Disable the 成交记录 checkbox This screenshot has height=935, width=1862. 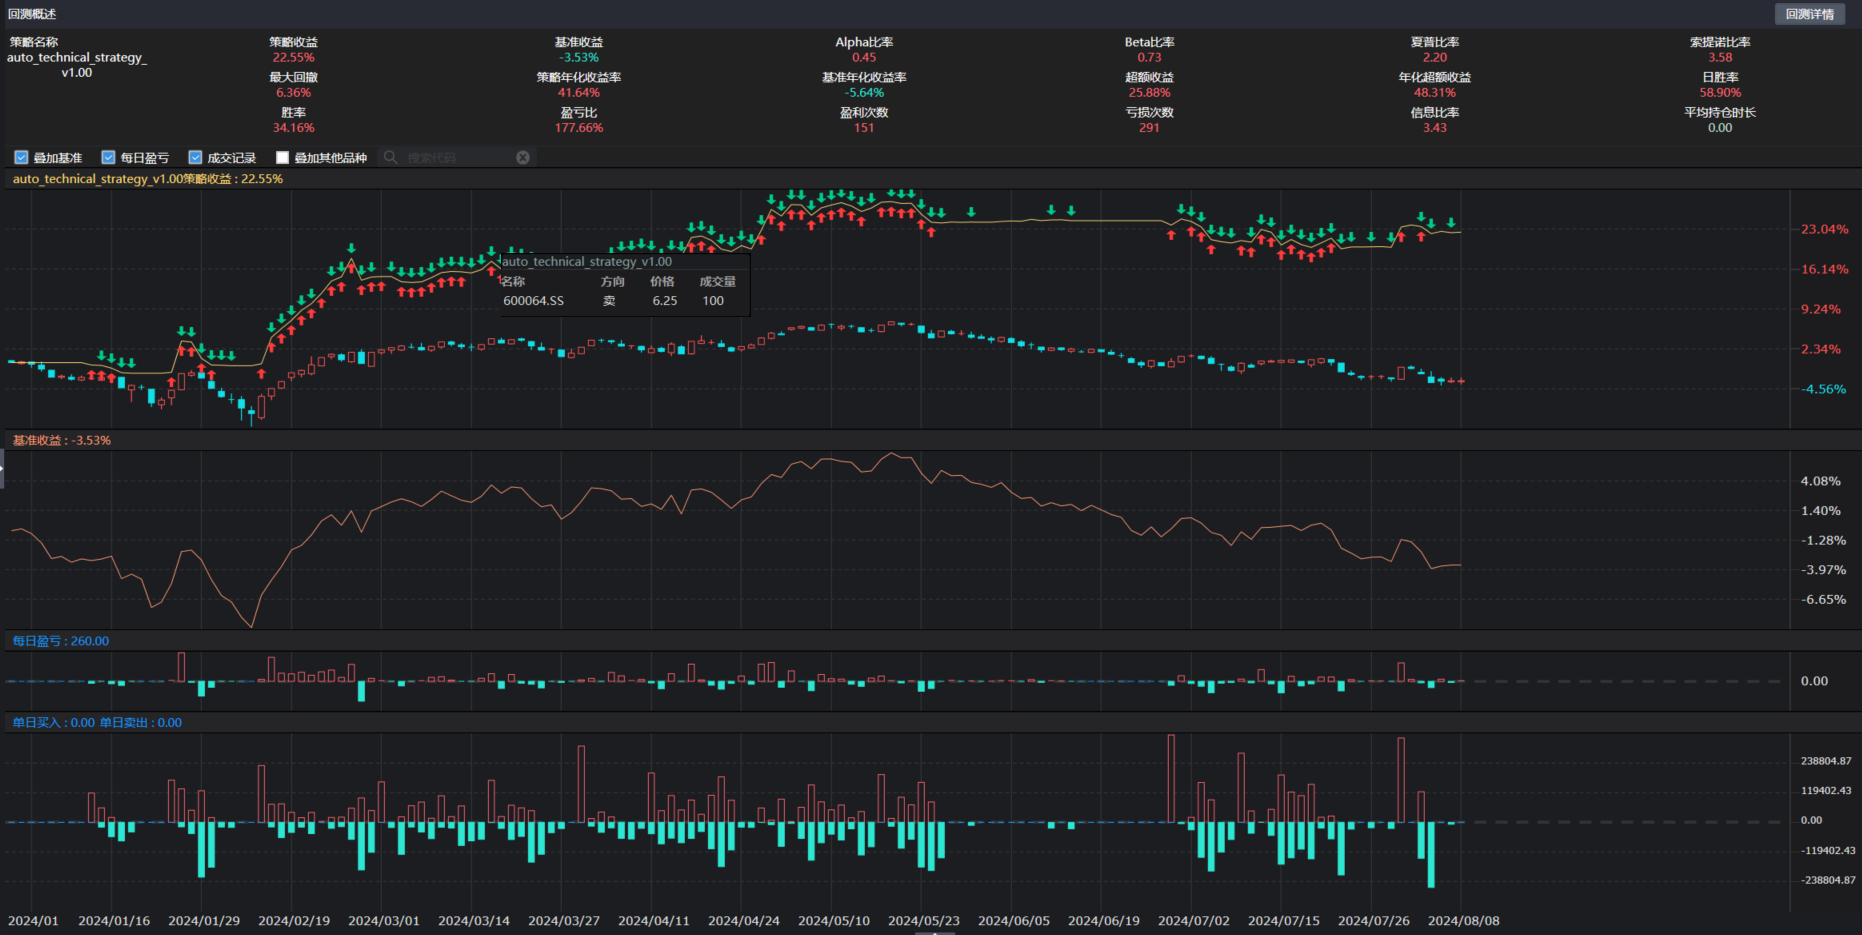(x=195, y=157)
